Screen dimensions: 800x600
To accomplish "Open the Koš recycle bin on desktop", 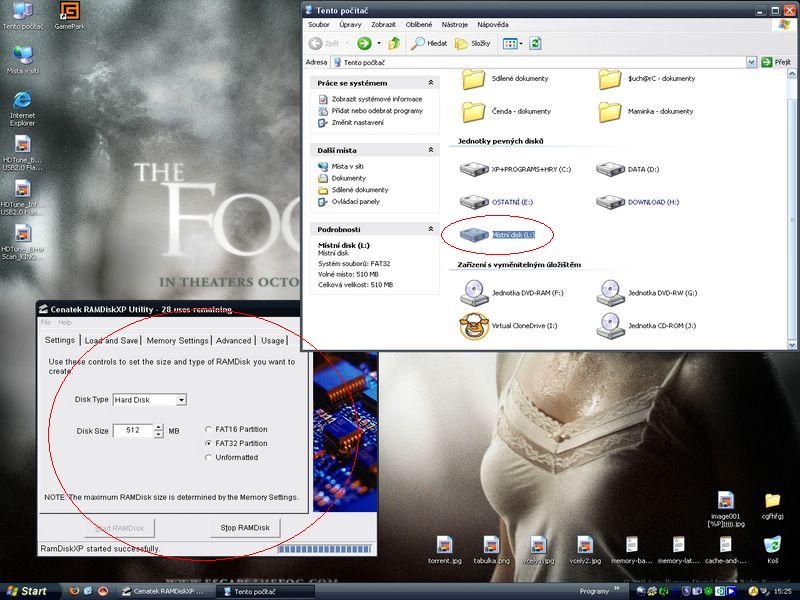I will pyautogui.click(x=772, y=548).
